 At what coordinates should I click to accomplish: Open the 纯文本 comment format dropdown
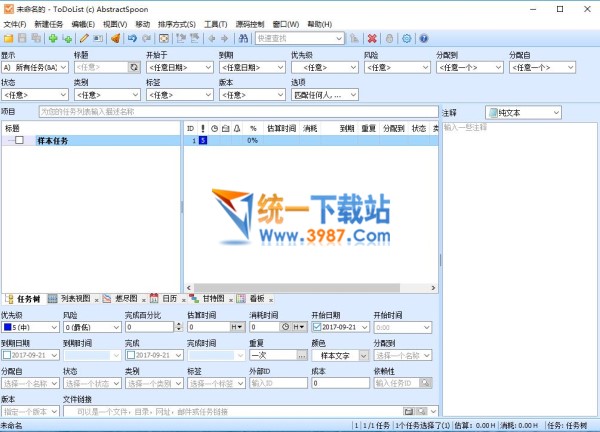[x=523, y=112]
